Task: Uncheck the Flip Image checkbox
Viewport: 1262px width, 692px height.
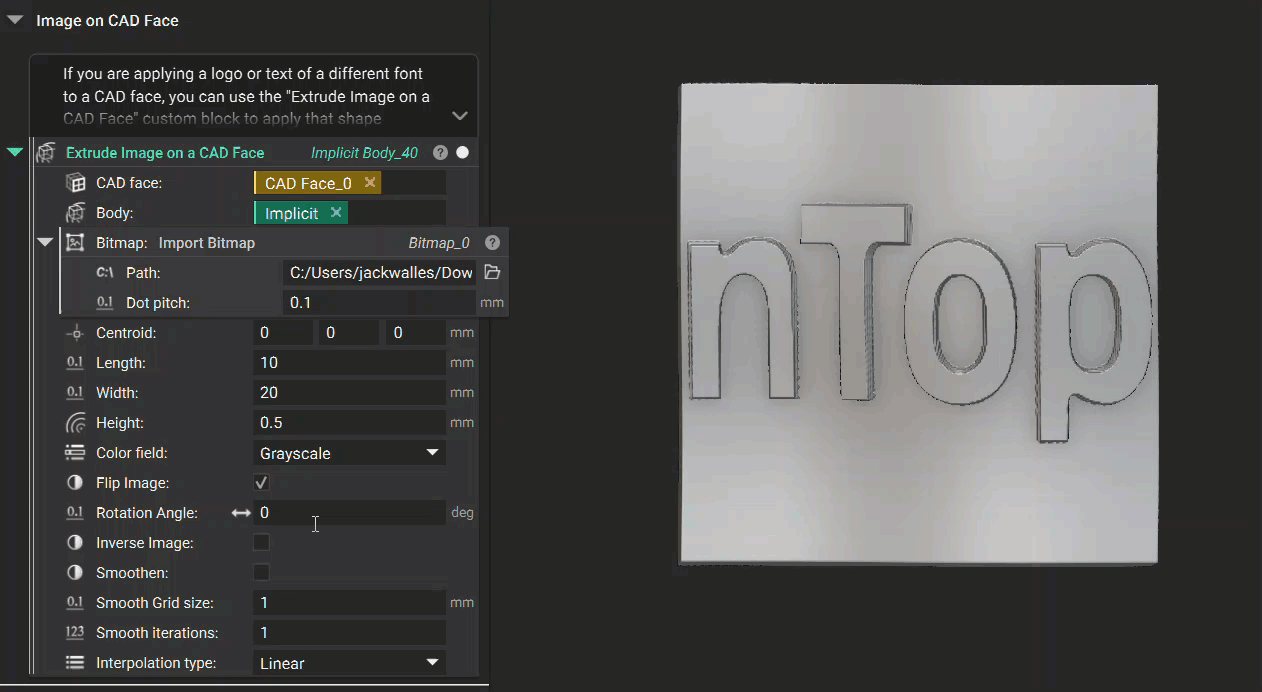Action: pyautogui.click(x=261, y=482)
